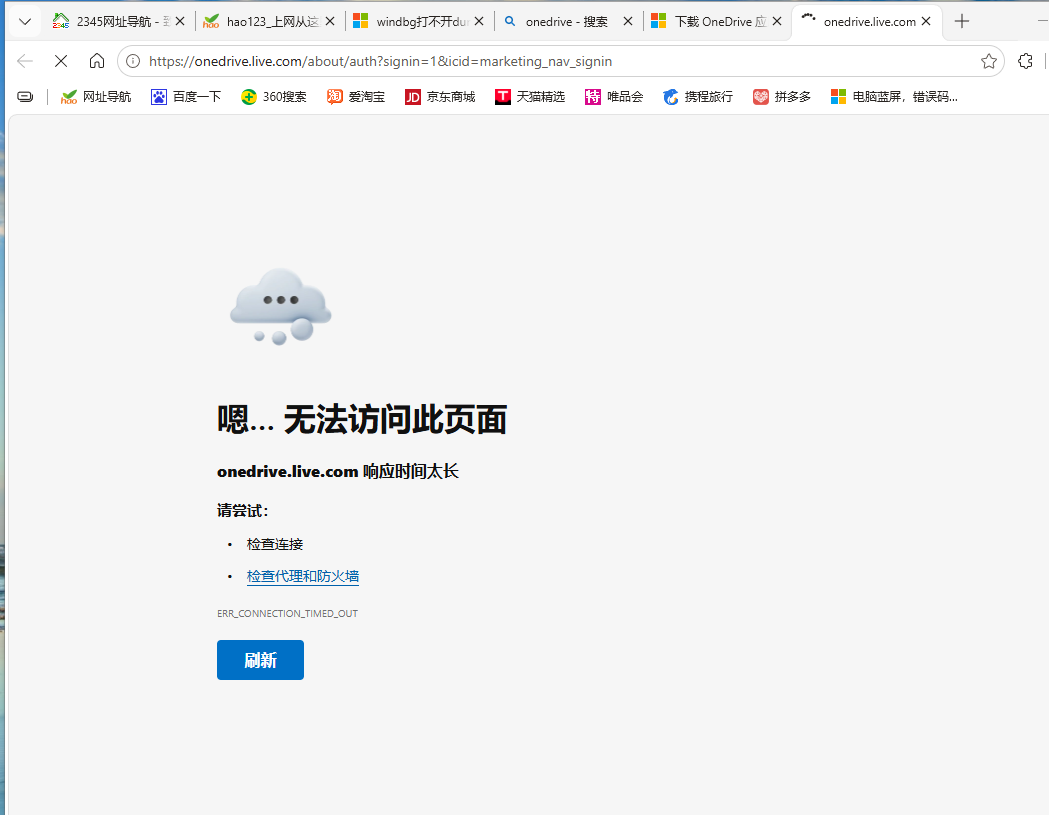
Task: Click the cloud error illustration
Action: (281, 307)
